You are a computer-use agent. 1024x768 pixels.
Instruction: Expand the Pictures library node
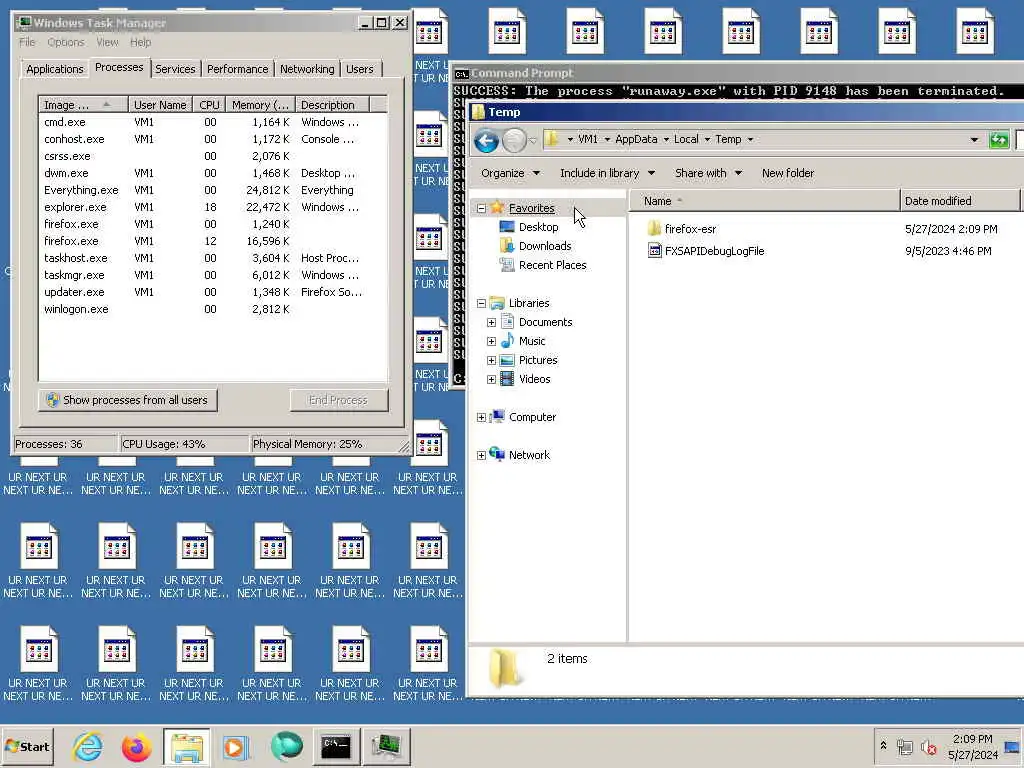click(491, 360)
